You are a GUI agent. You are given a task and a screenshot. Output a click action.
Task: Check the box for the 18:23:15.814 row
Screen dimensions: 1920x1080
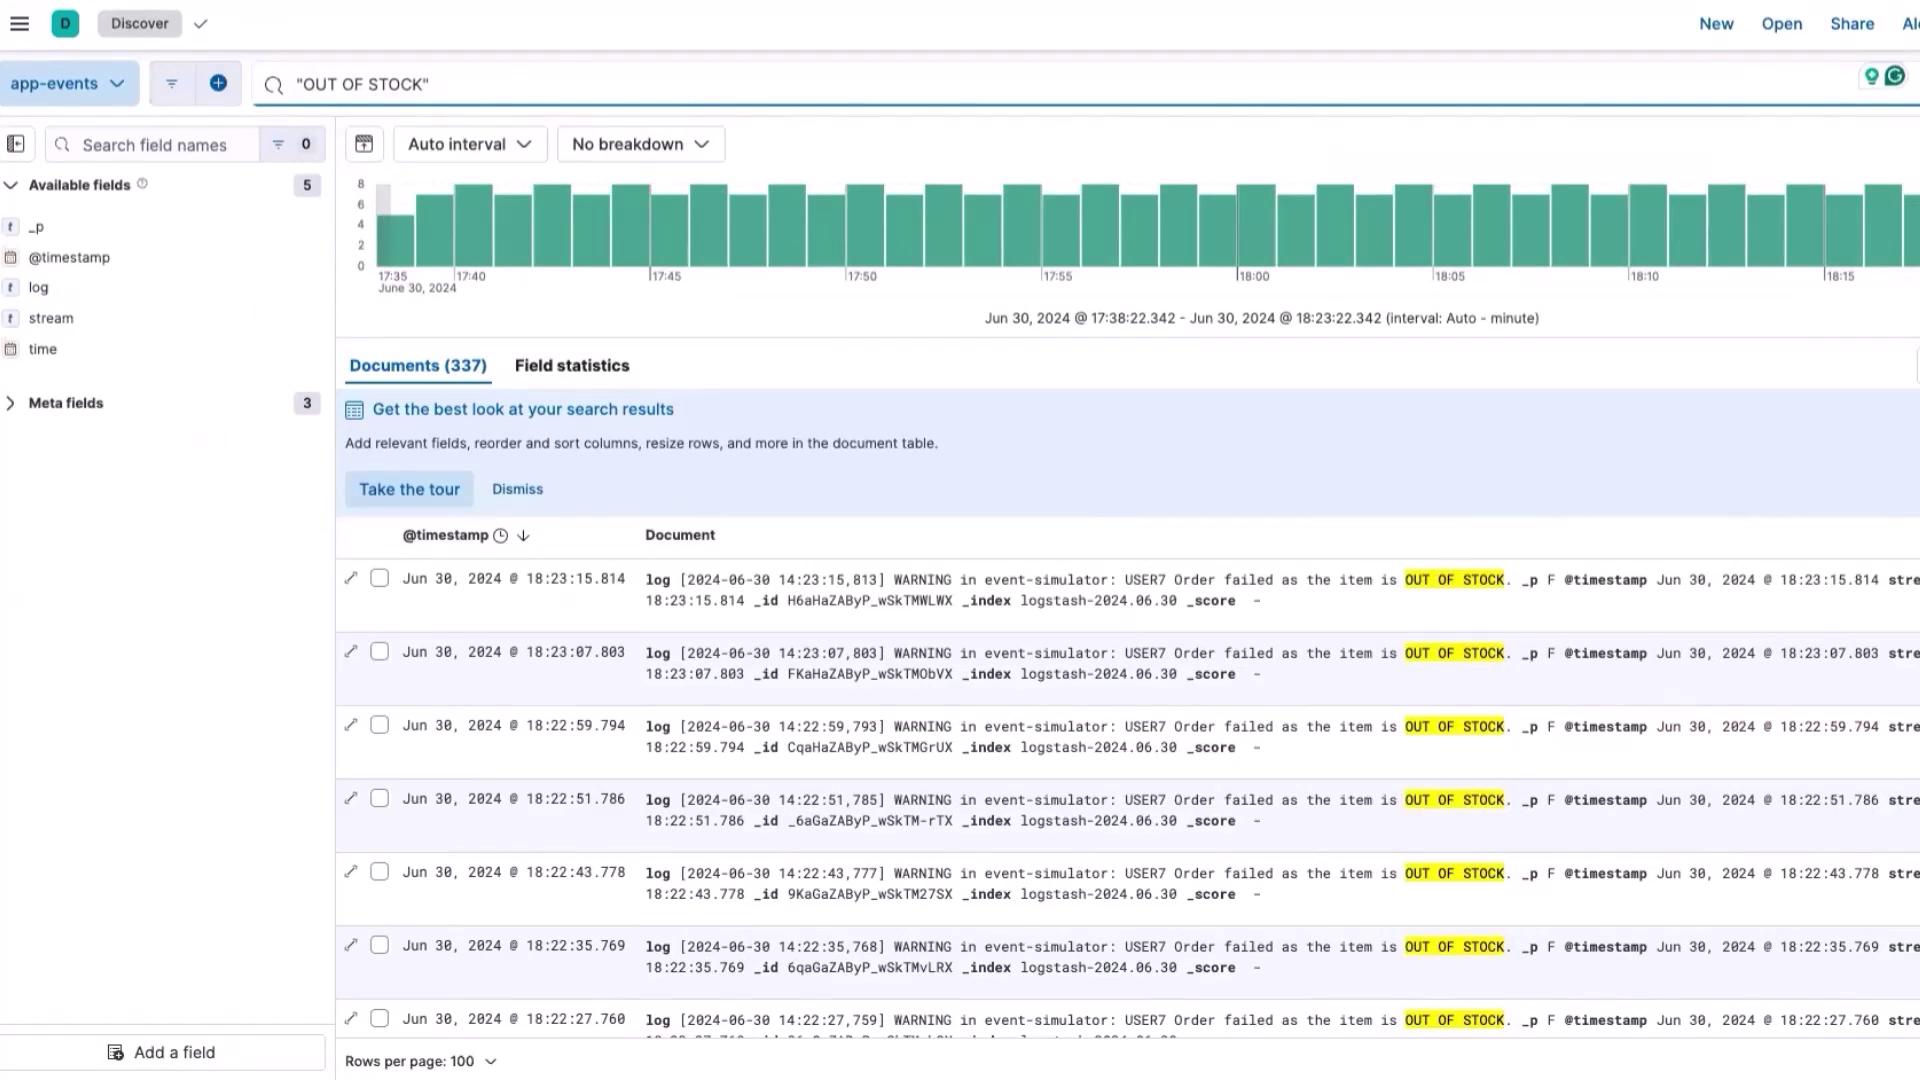[x=379, y=578]
